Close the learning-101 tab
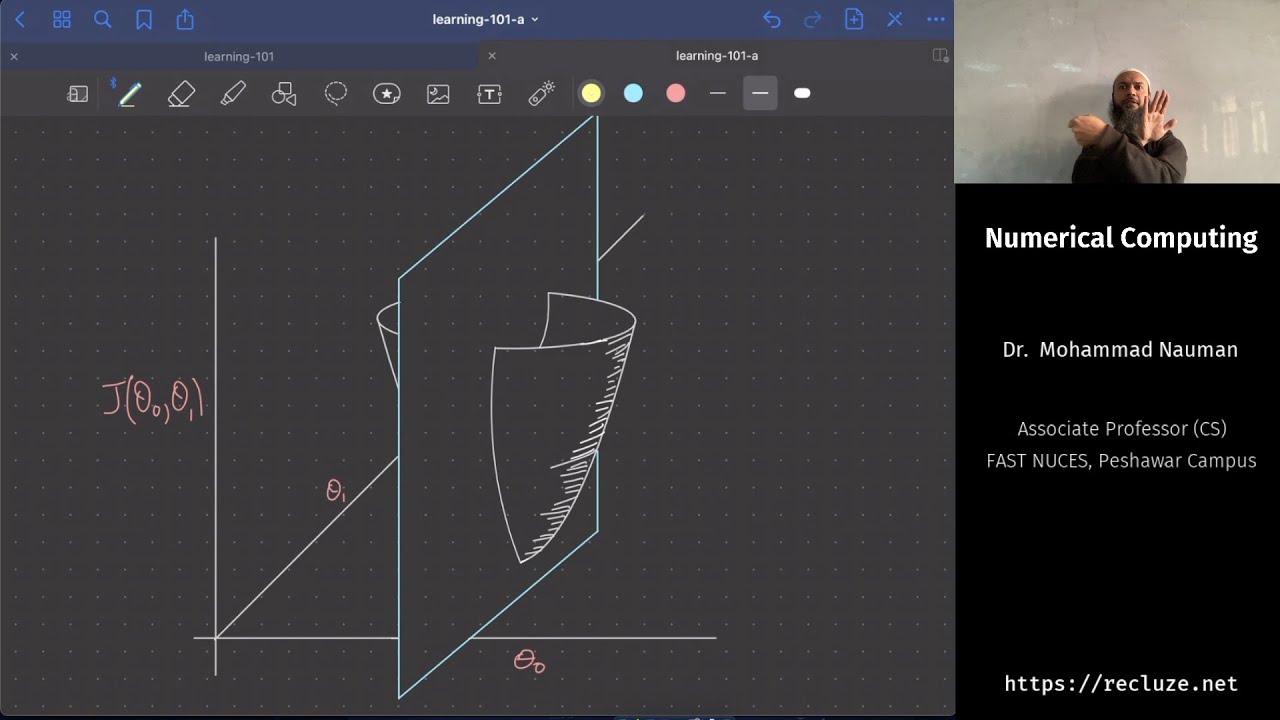This screenshot has height=720, width=1280. coord(14,57)
